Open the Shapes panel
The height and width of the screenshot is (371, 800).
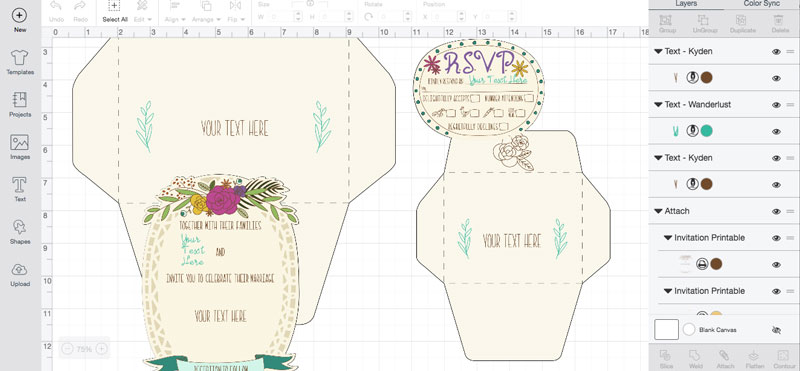pyautogui.click(x=20, y=232)
